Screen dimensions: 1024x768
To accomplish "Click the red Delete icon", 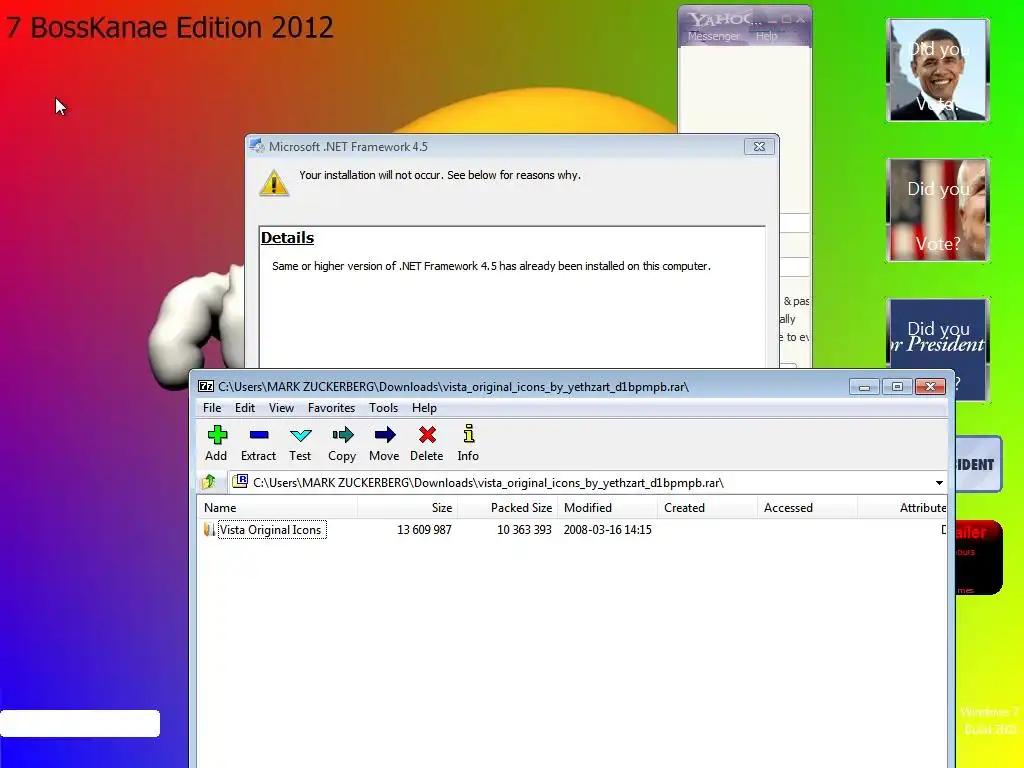I will (x=426, y=443).
